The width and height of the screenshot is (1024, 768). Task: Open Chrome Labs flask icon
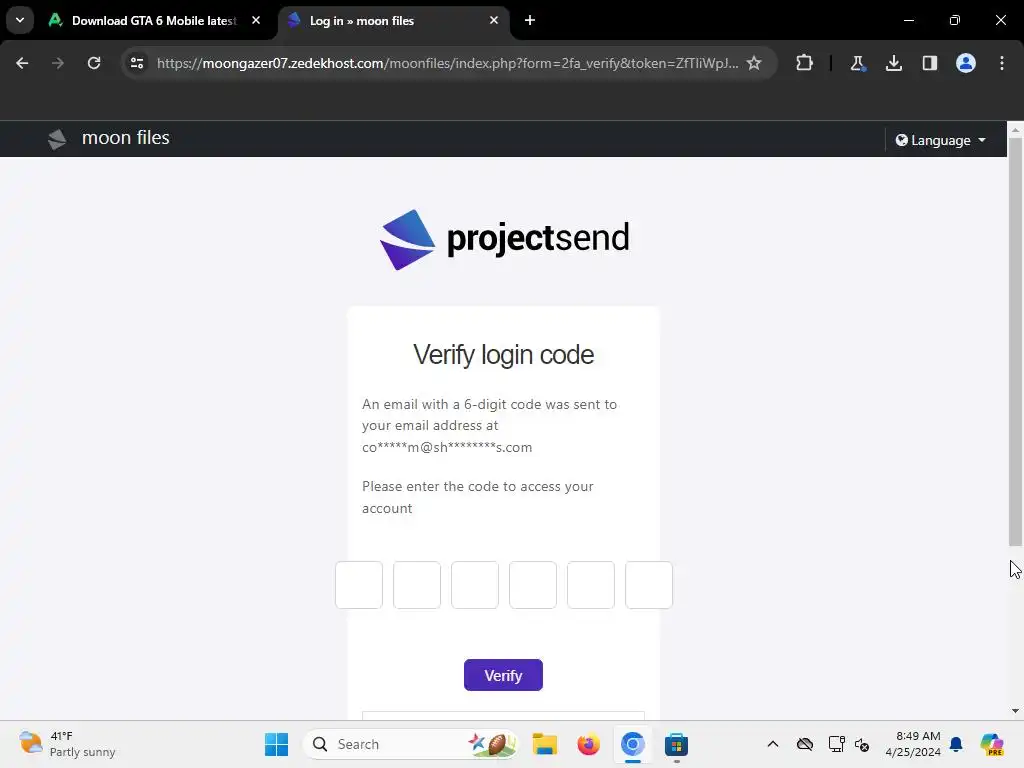coord(857,63)
